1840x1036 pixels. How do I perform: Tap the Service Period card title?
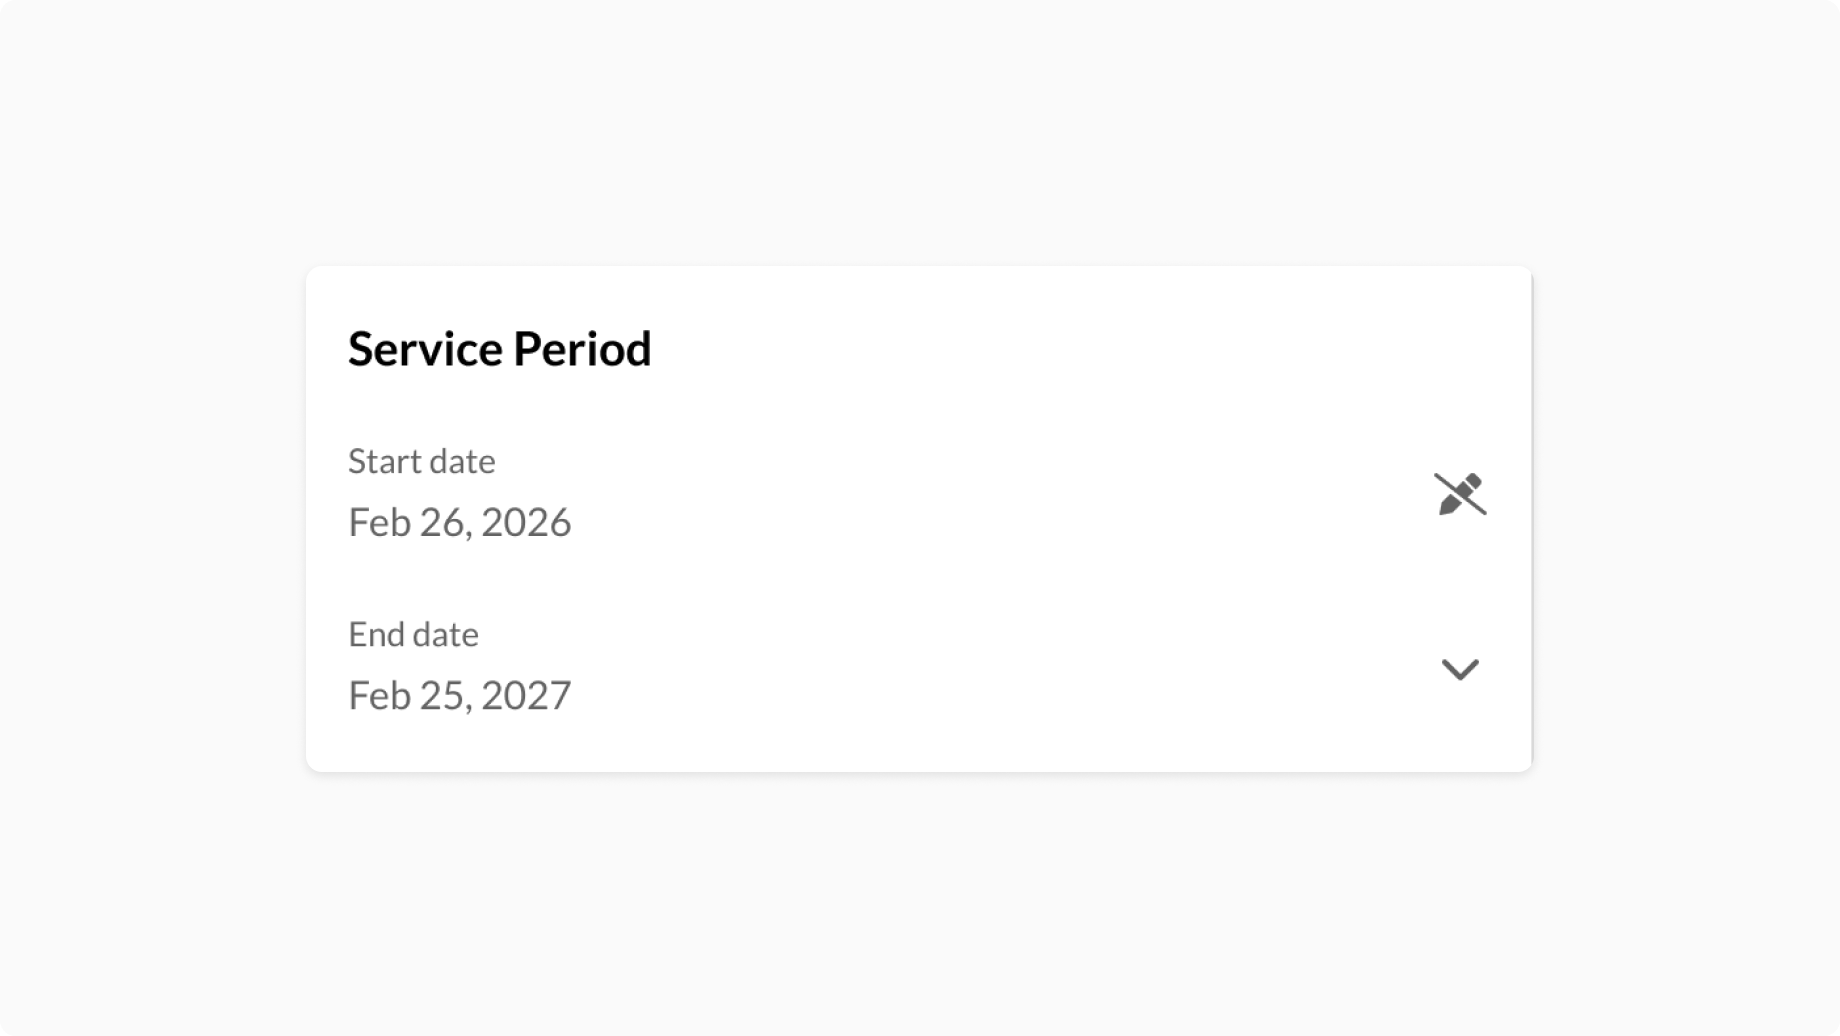click(499, 349)
